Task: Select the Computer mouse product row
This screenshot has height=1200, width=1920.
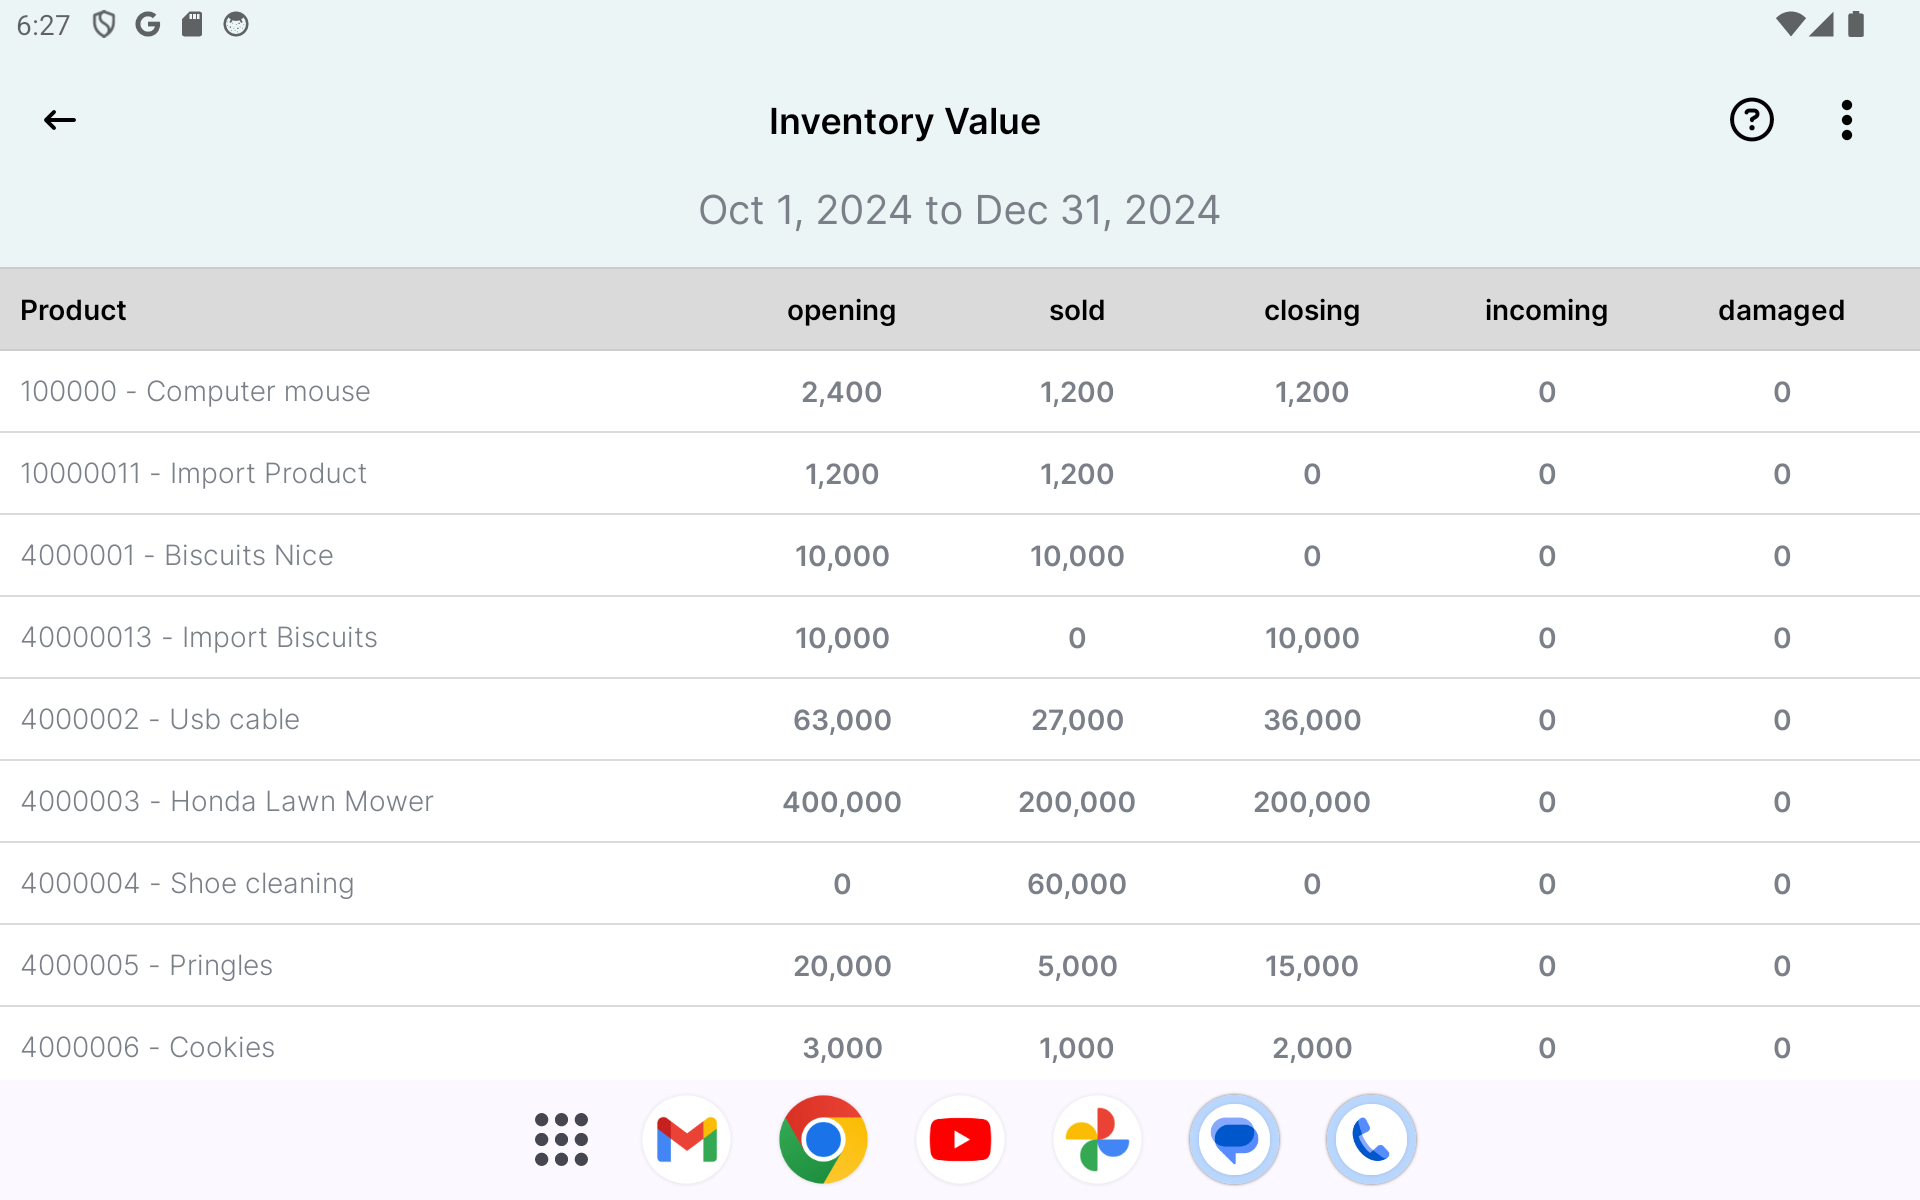Action: 196,392
